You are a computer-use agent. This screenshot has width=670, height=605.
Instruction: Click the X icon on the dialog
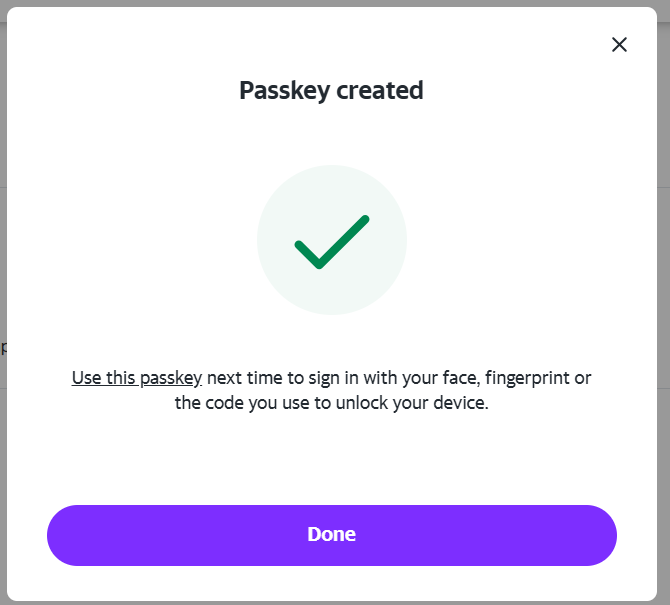619,44
